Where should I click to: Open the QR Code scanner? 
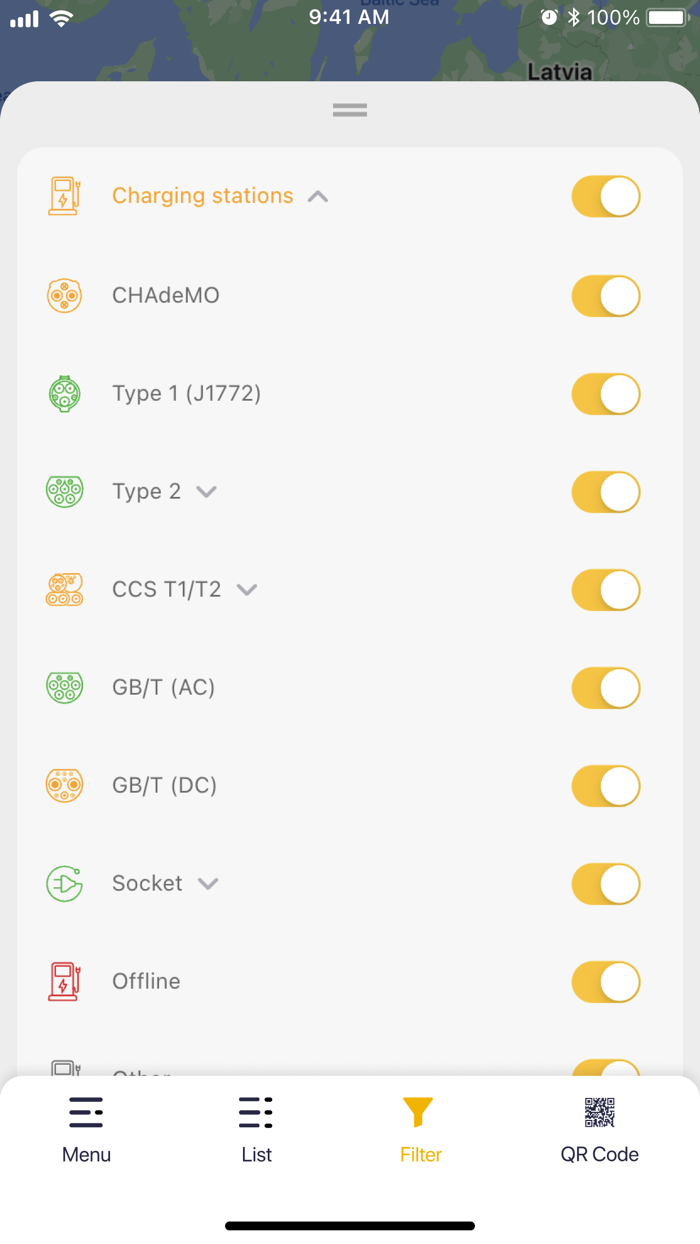pos(599,1127)
